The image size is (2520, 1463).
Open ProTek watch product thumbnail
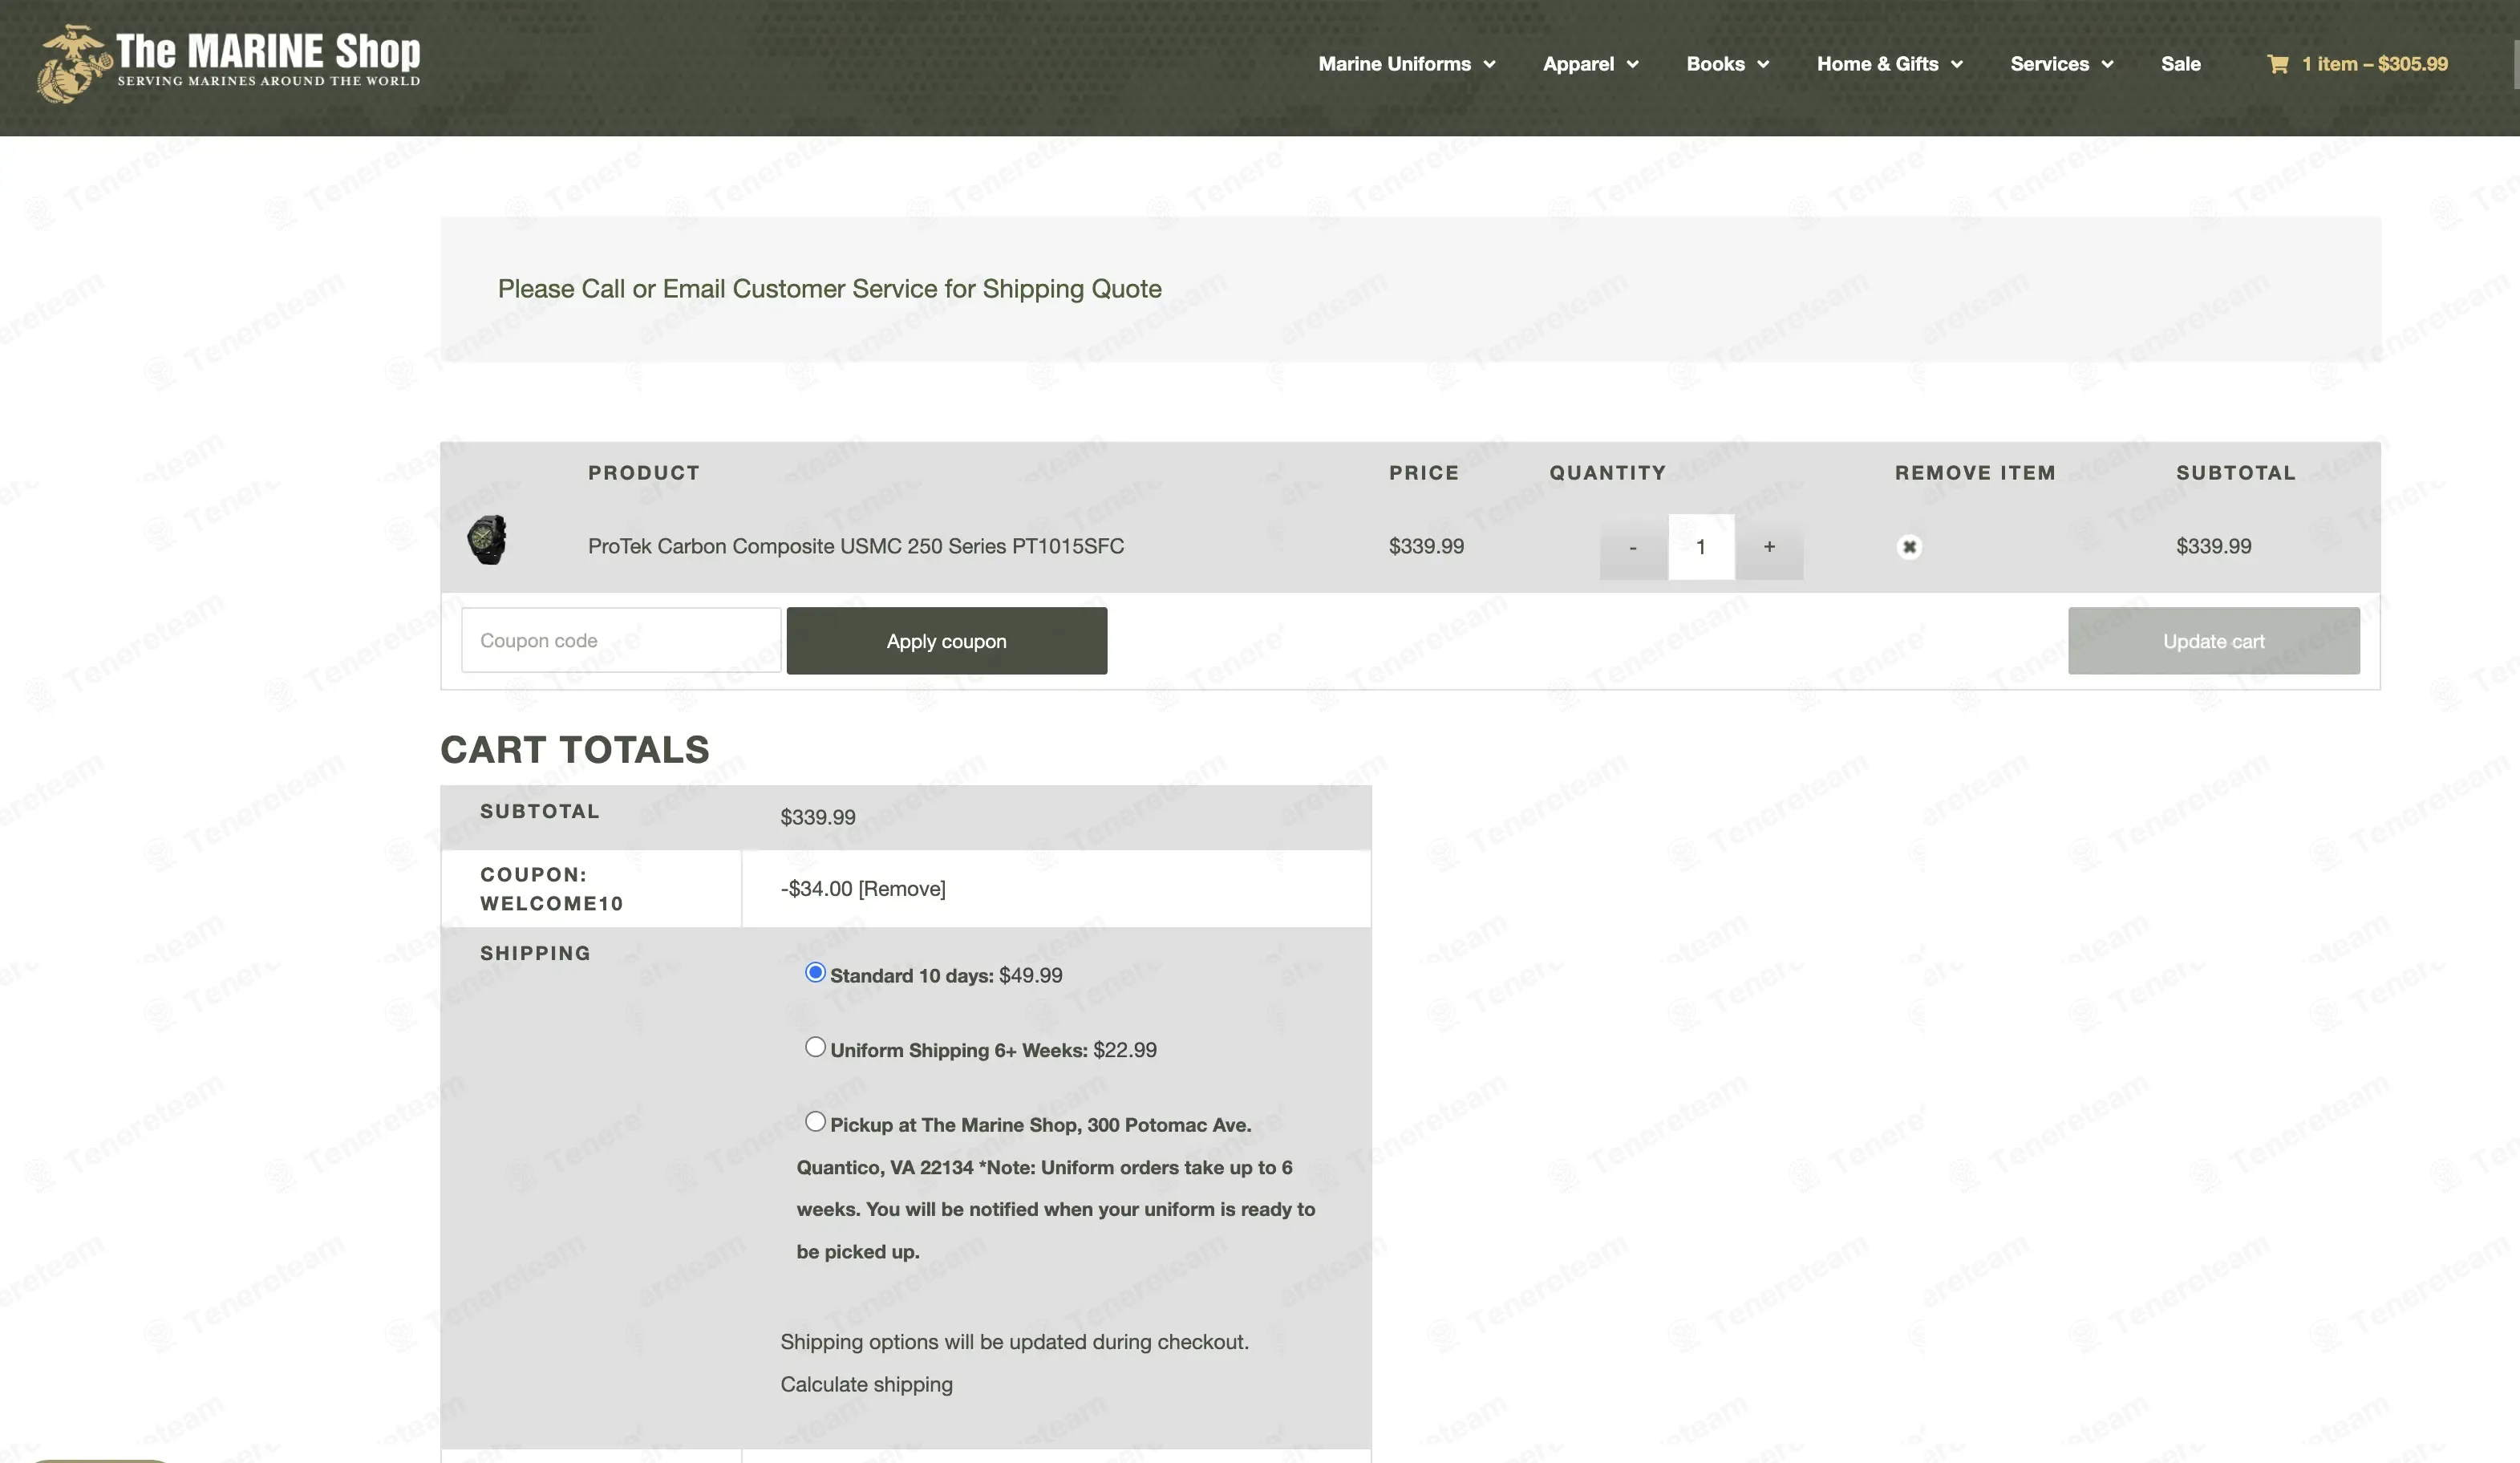coord(487,540)
